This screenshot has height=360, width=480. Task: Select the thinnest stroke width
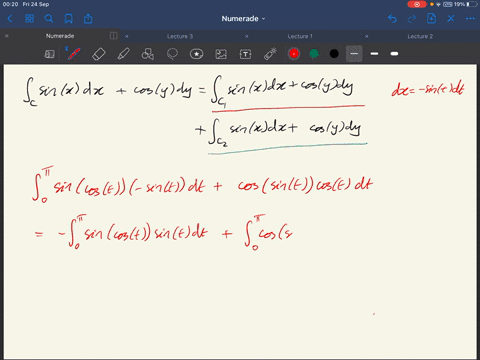click(x=354, y=54)
